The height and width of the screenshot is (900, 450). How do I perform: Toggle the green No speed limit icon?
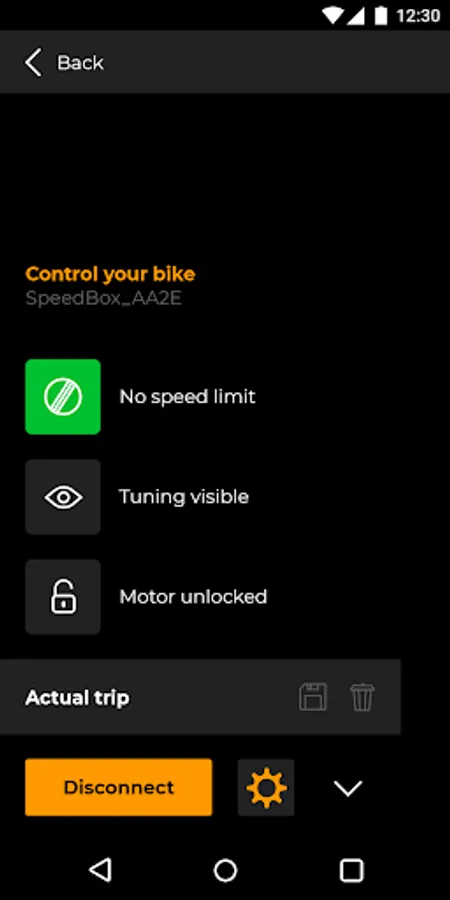pos(63,397)
